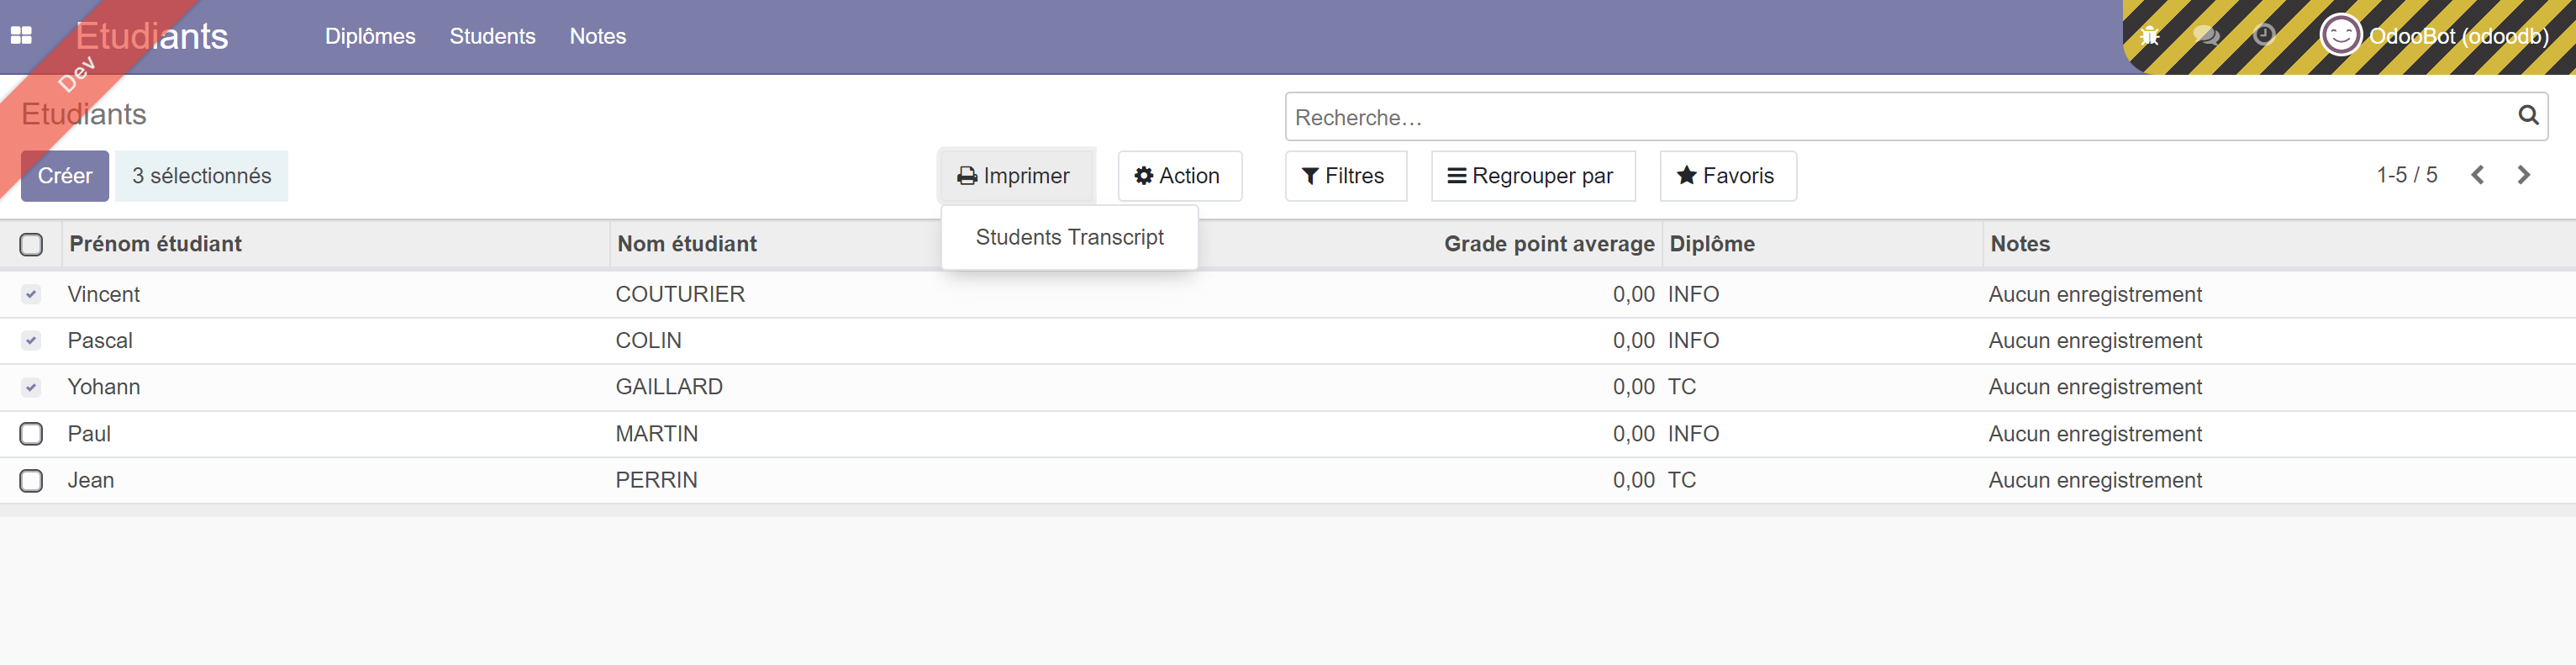The width and height of the screenshot is (2576, 665).
Task: Open the conversations chat icon
Action: pos(2205,36)
